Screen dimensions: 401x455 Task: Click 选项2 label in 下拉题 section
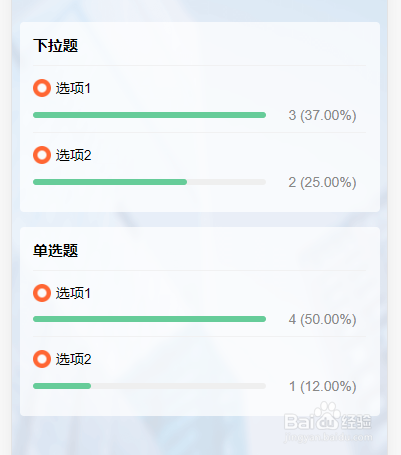[73, 155]
